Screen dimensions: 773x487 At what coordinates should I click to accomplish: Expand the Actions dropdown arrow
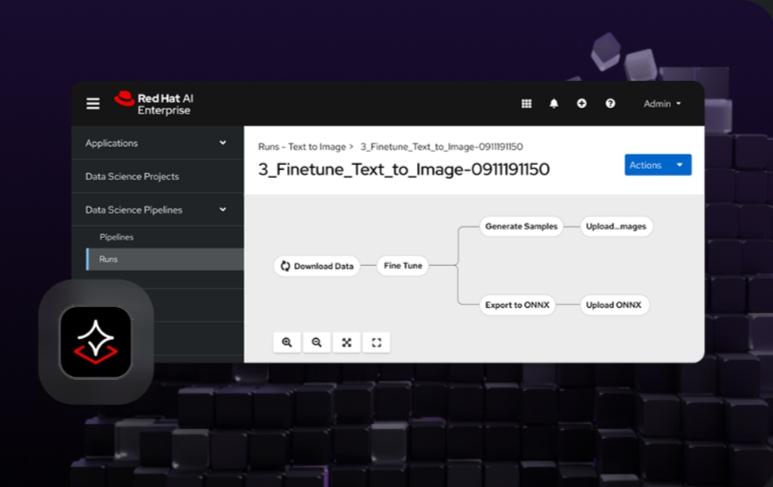click(680, 165)
